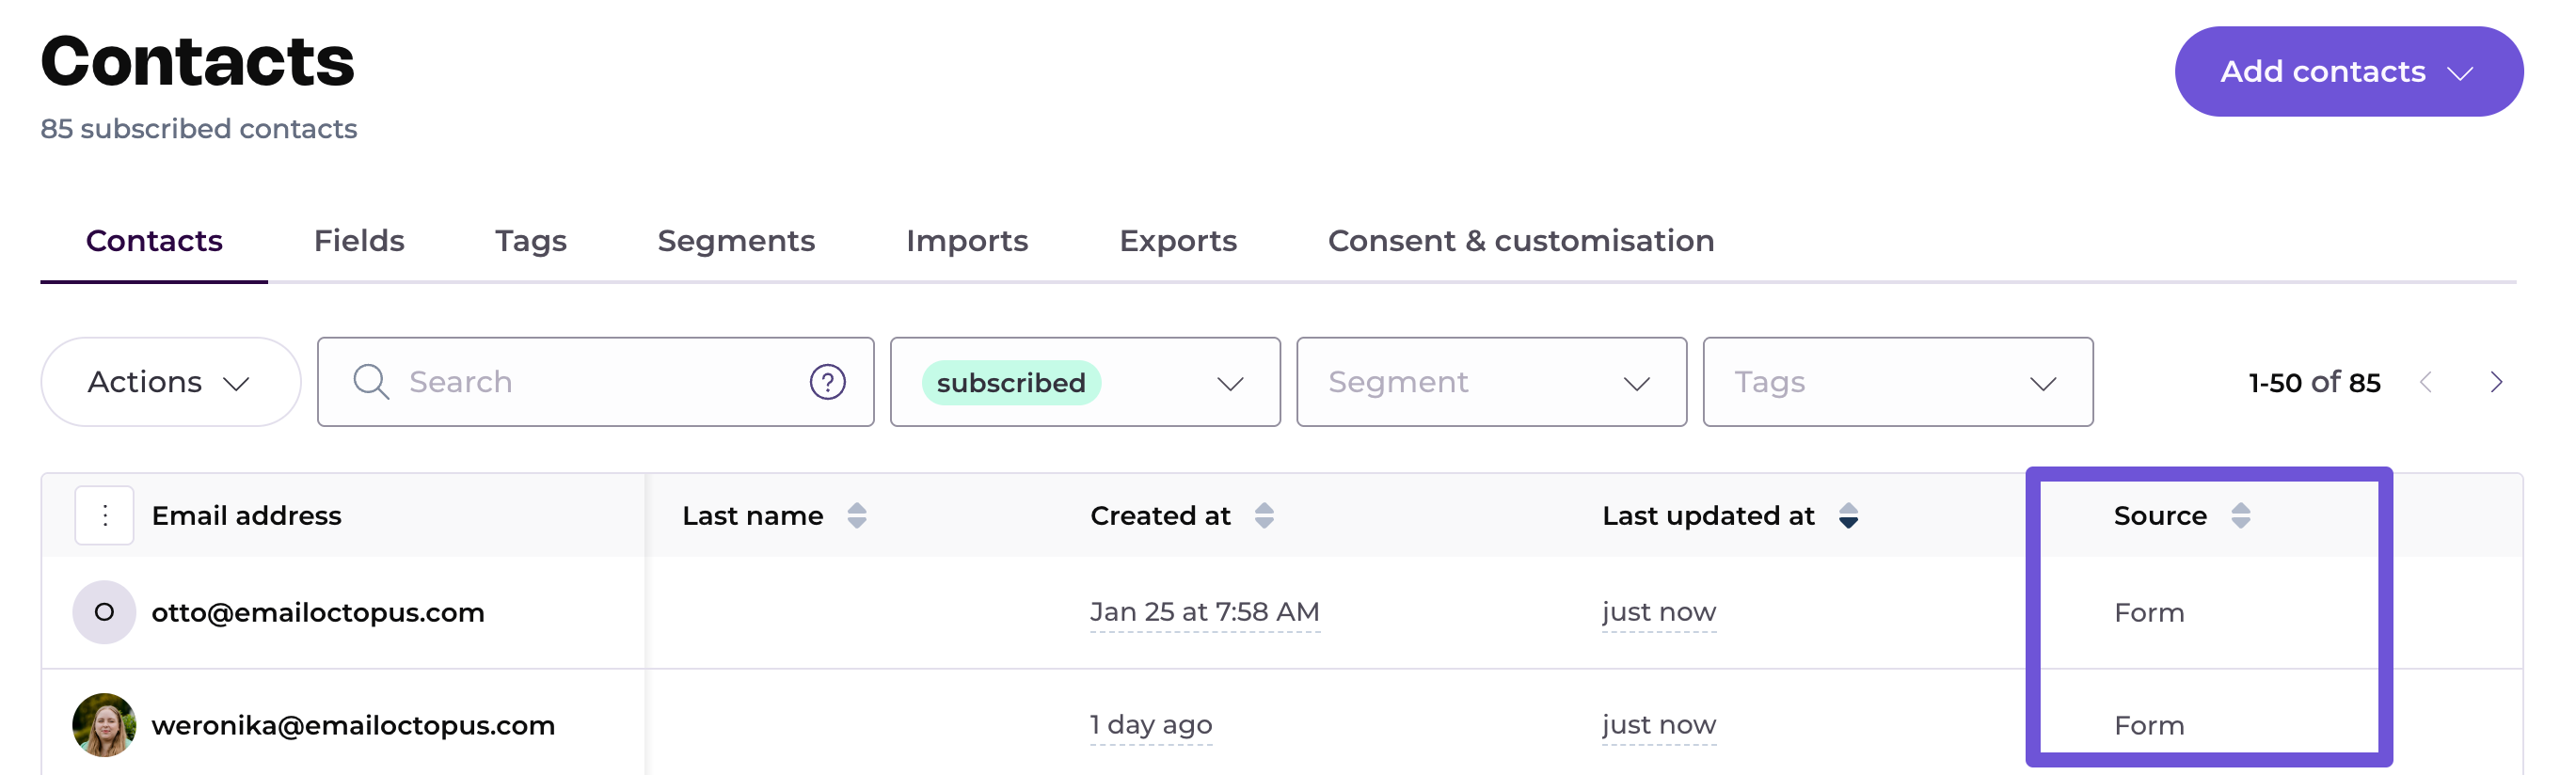
Task: Open the column options three-dot menu
Action: (104, 516)
